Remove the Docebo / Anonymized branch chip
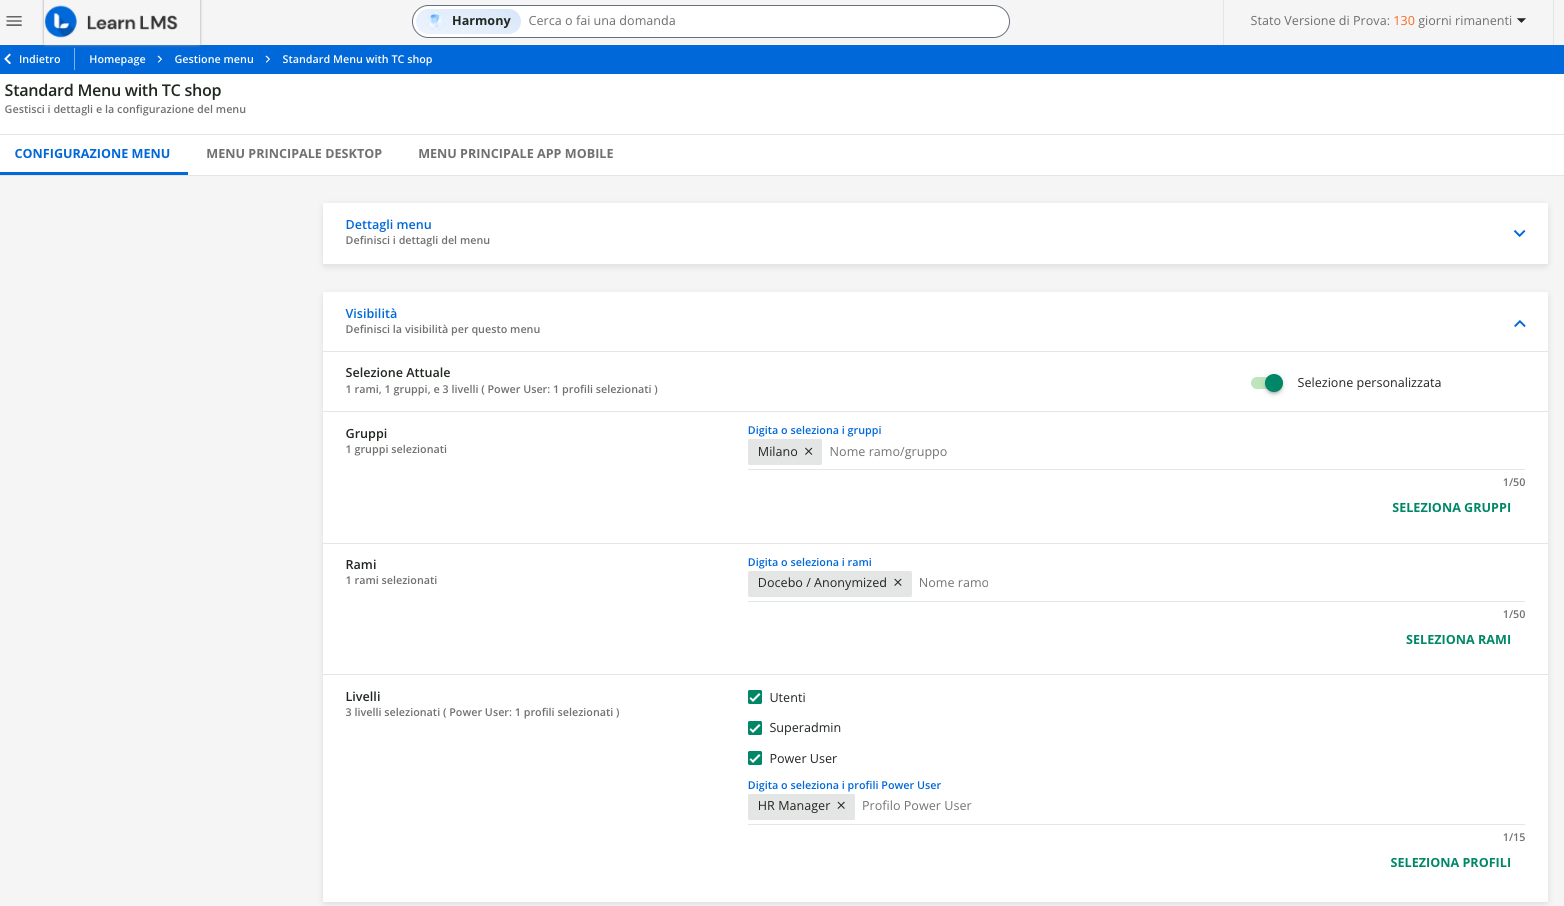This screenshot has height=906, width=1564. (898, 583)
